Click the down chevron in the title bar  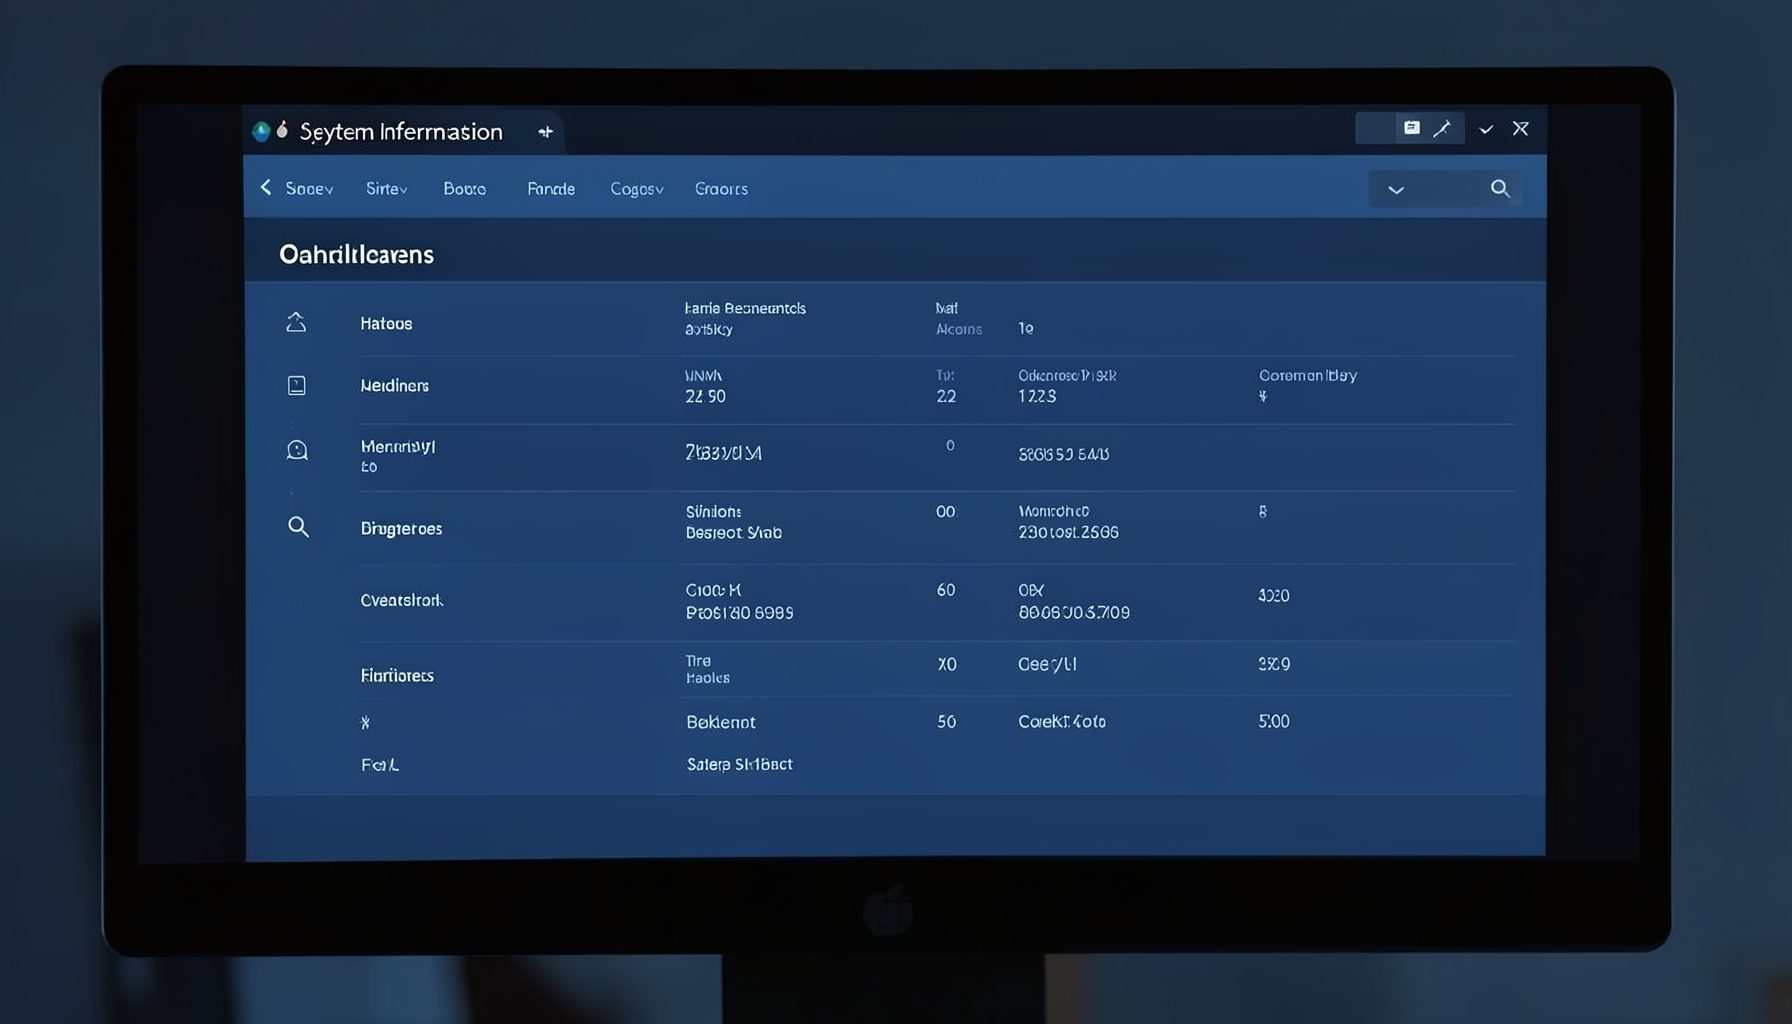[1486, 129]
